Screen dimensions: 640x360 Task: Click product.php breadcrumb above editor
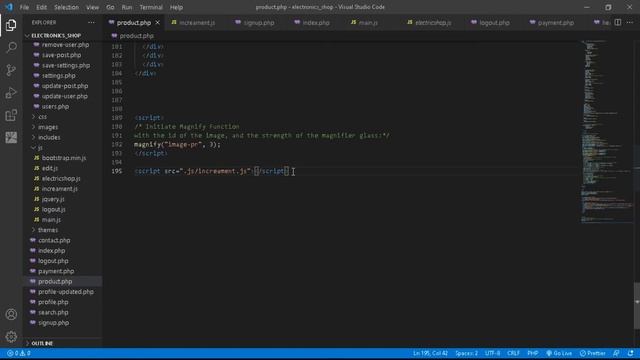(x=136, y=36)
